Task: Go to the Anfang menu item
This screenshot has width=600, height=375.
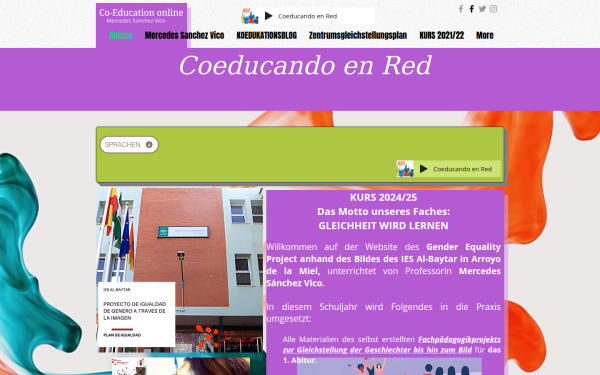Action: (121, 35)
